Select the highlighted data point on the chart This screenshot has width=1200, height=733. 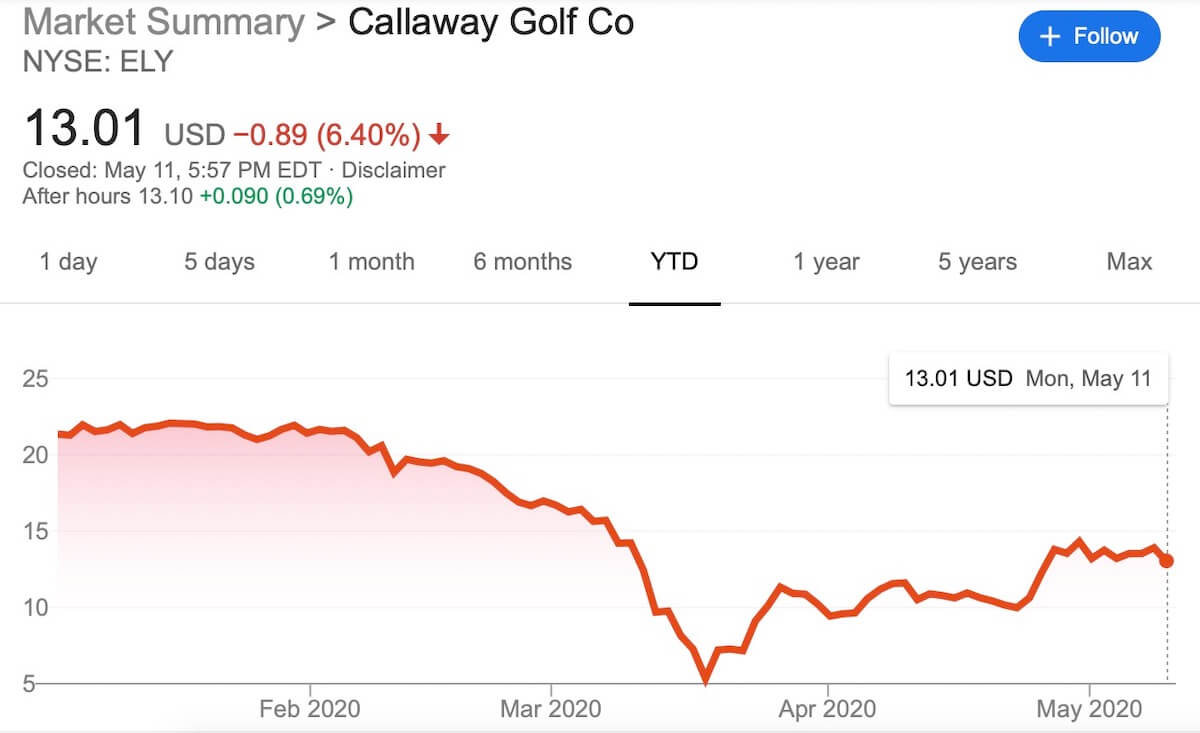coord(1166,562)
